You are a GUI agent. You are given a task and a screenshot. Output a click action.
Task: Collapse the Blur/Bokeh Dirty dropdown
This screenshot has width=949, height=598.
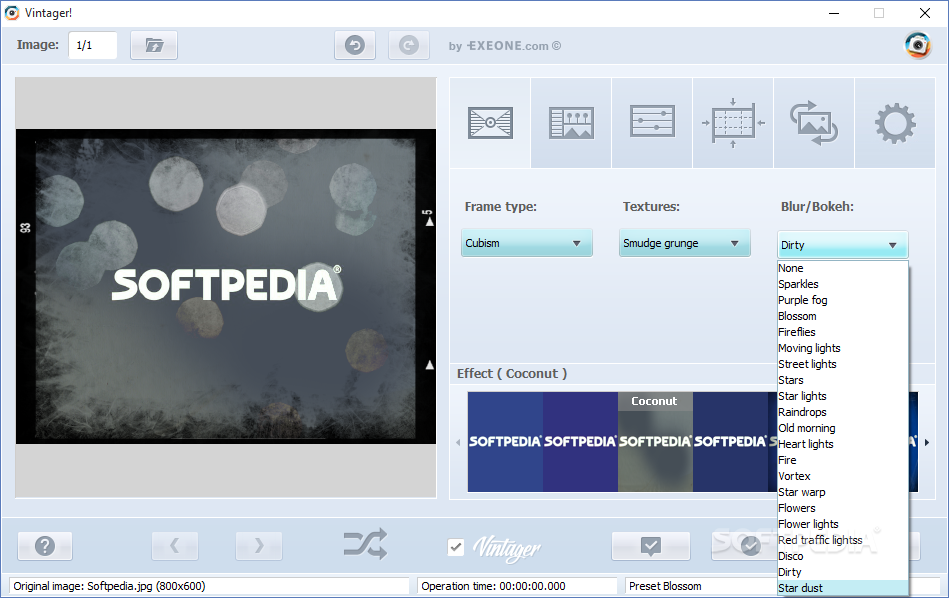(x=842, y=245)
